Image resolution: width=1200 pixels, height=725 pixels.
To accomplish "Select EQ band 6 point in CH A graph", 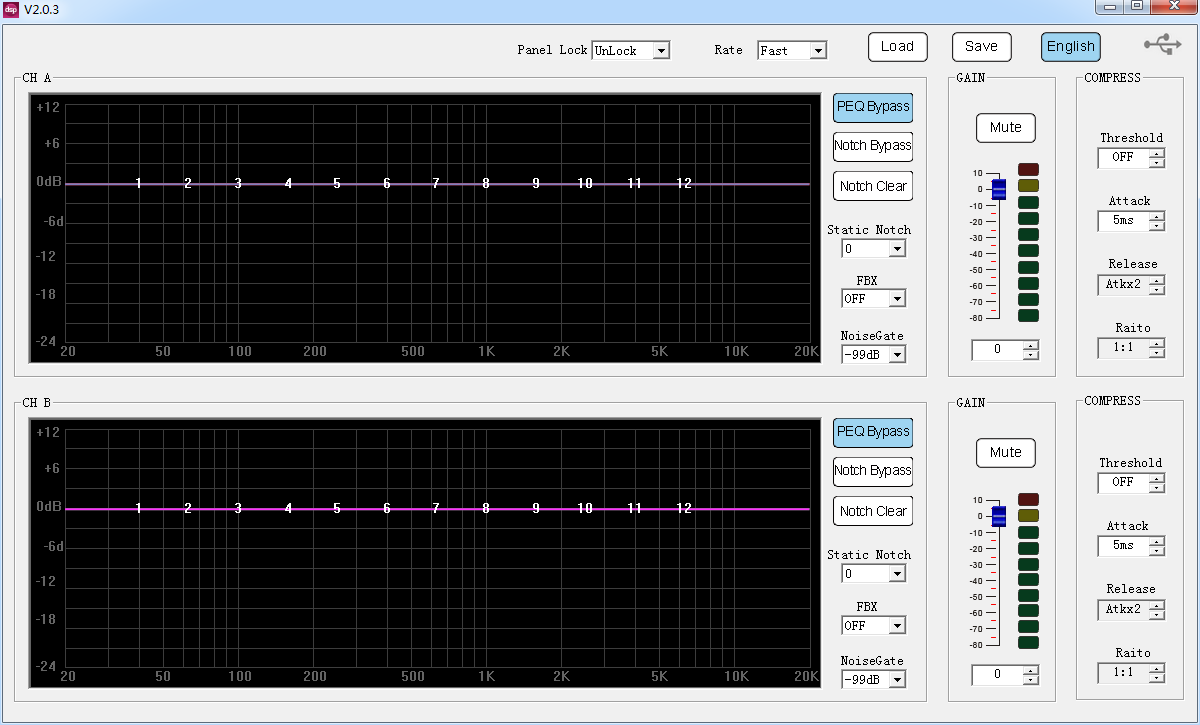I will tap(387, 183).
